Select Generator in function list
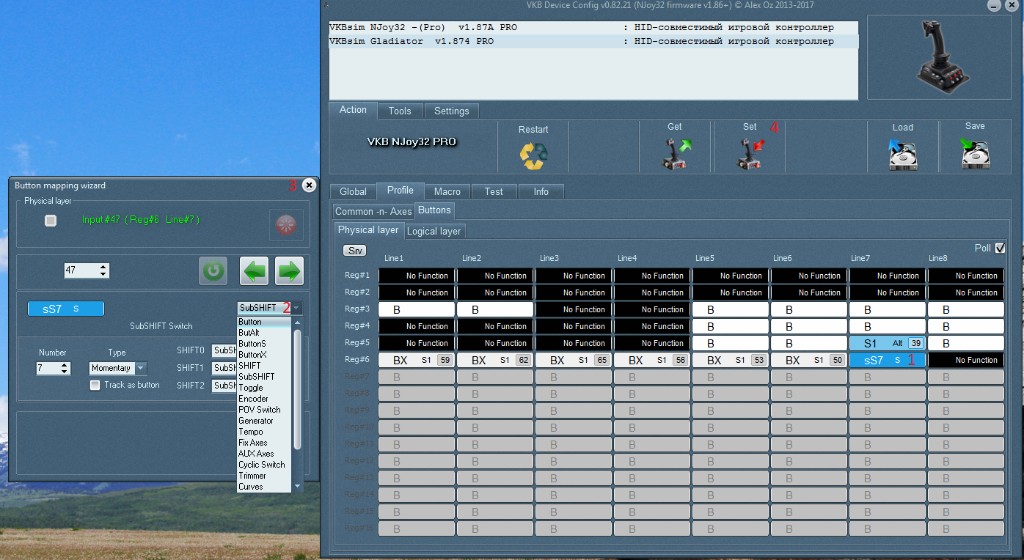The image size is (1024, 560). pos(264,421)
